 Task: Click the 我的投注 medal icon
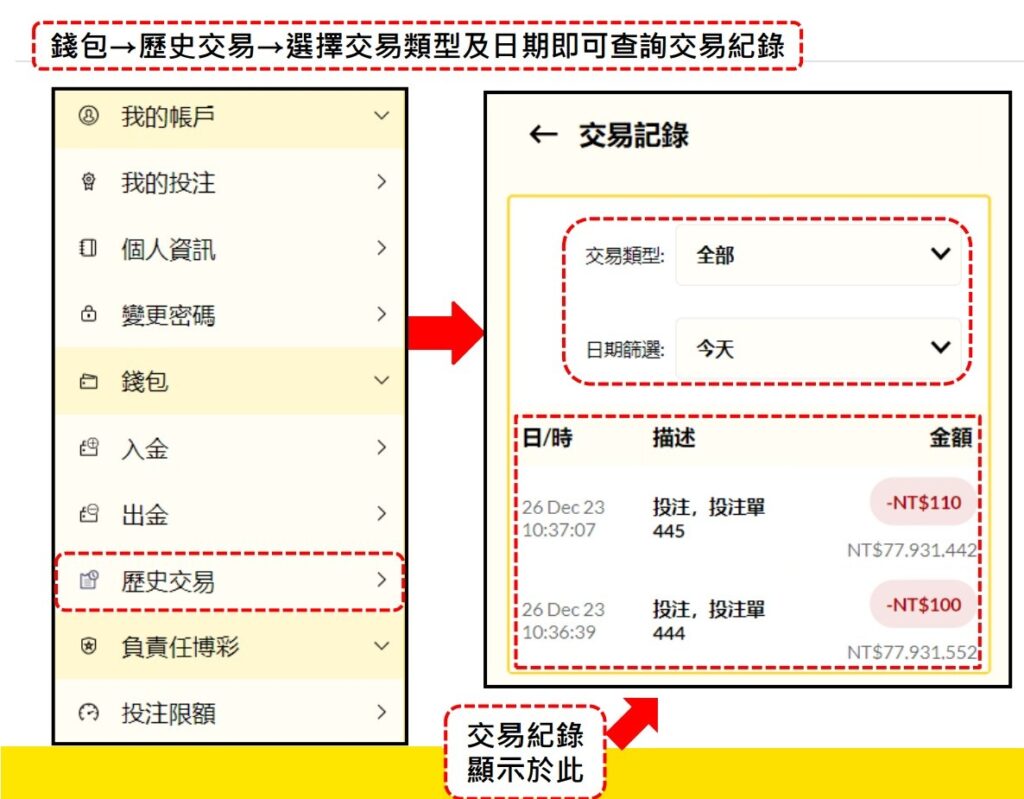pos(89,182)
